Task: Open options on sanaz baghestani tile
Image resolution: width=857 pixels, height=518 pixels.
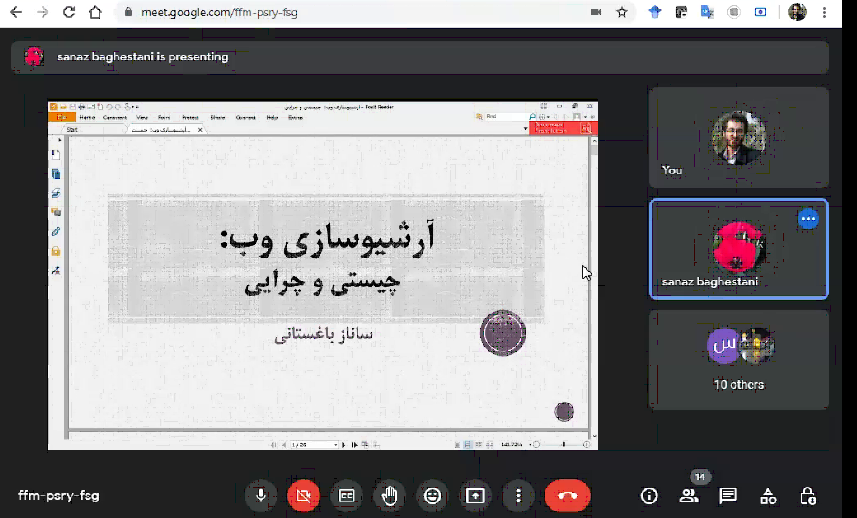Action: click(808, 219)
